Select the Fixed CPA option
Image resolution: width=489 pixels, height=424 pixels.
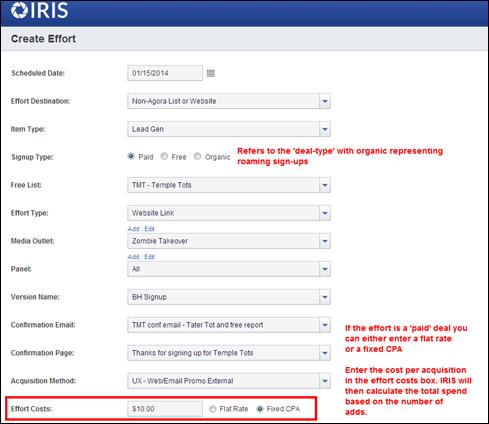point(260,409)
